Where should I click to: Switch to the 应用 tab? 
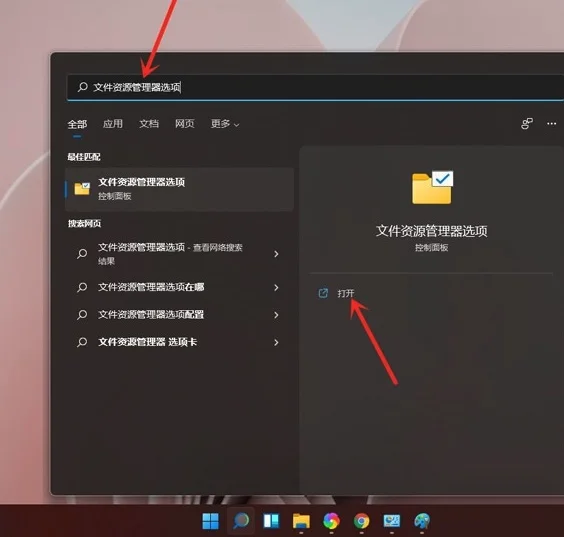pos(113,124)
